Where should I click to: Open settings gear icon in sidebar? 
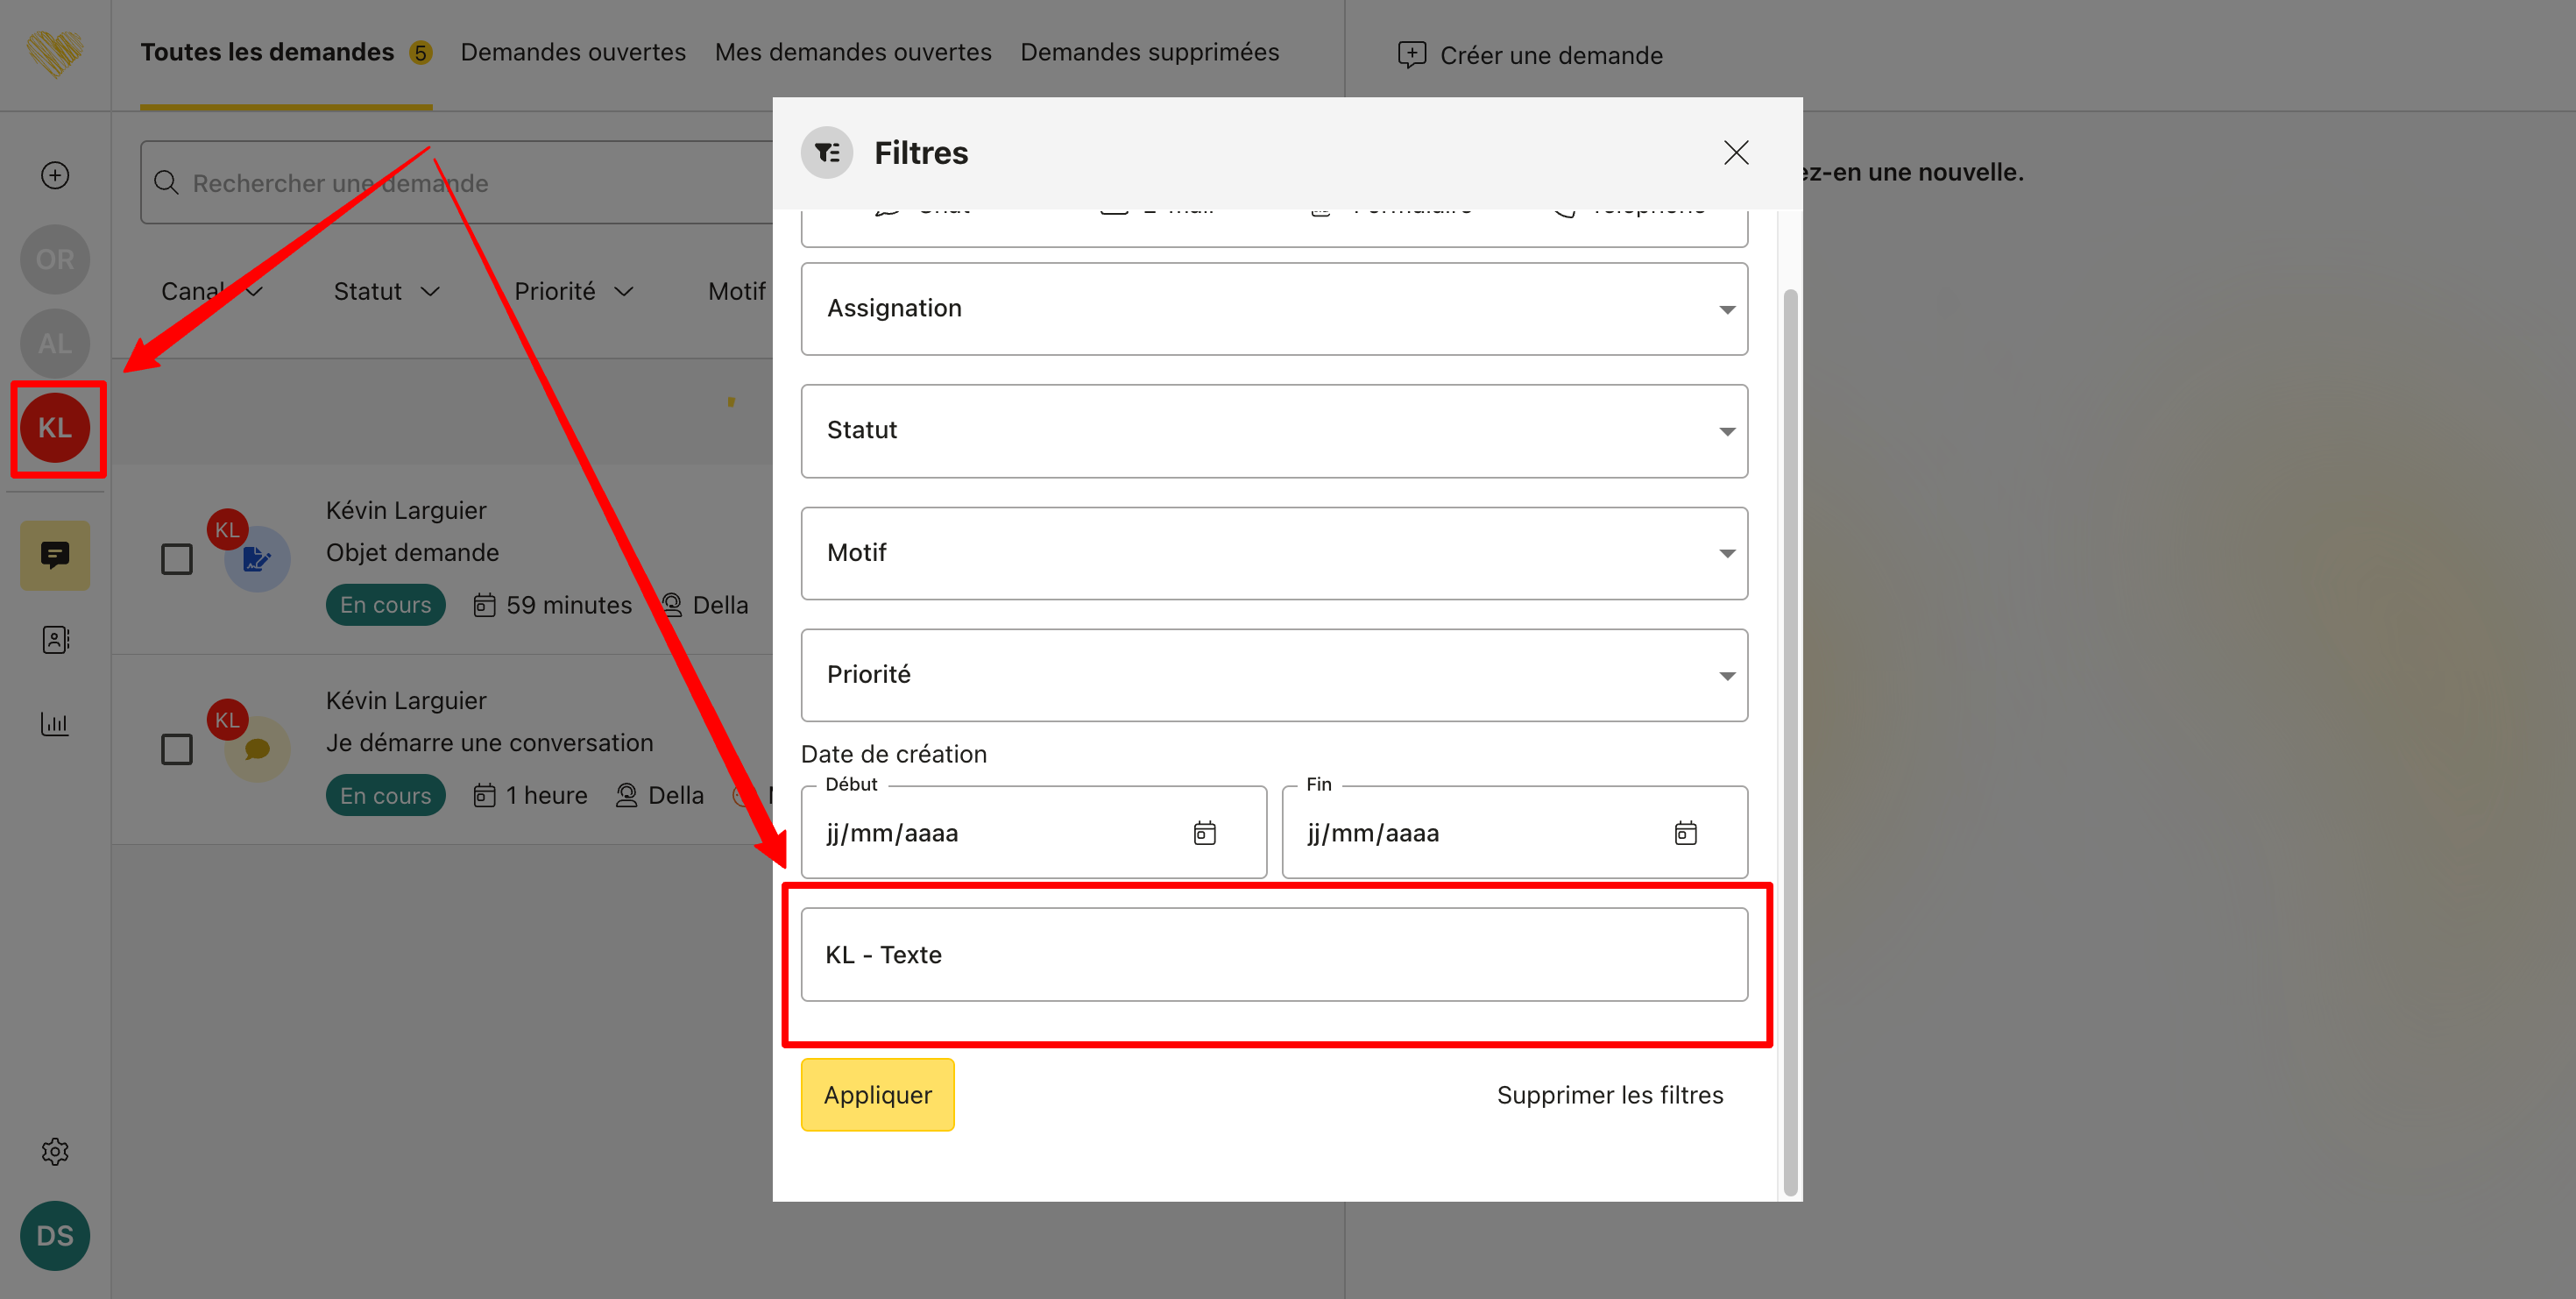[55, 1152]
